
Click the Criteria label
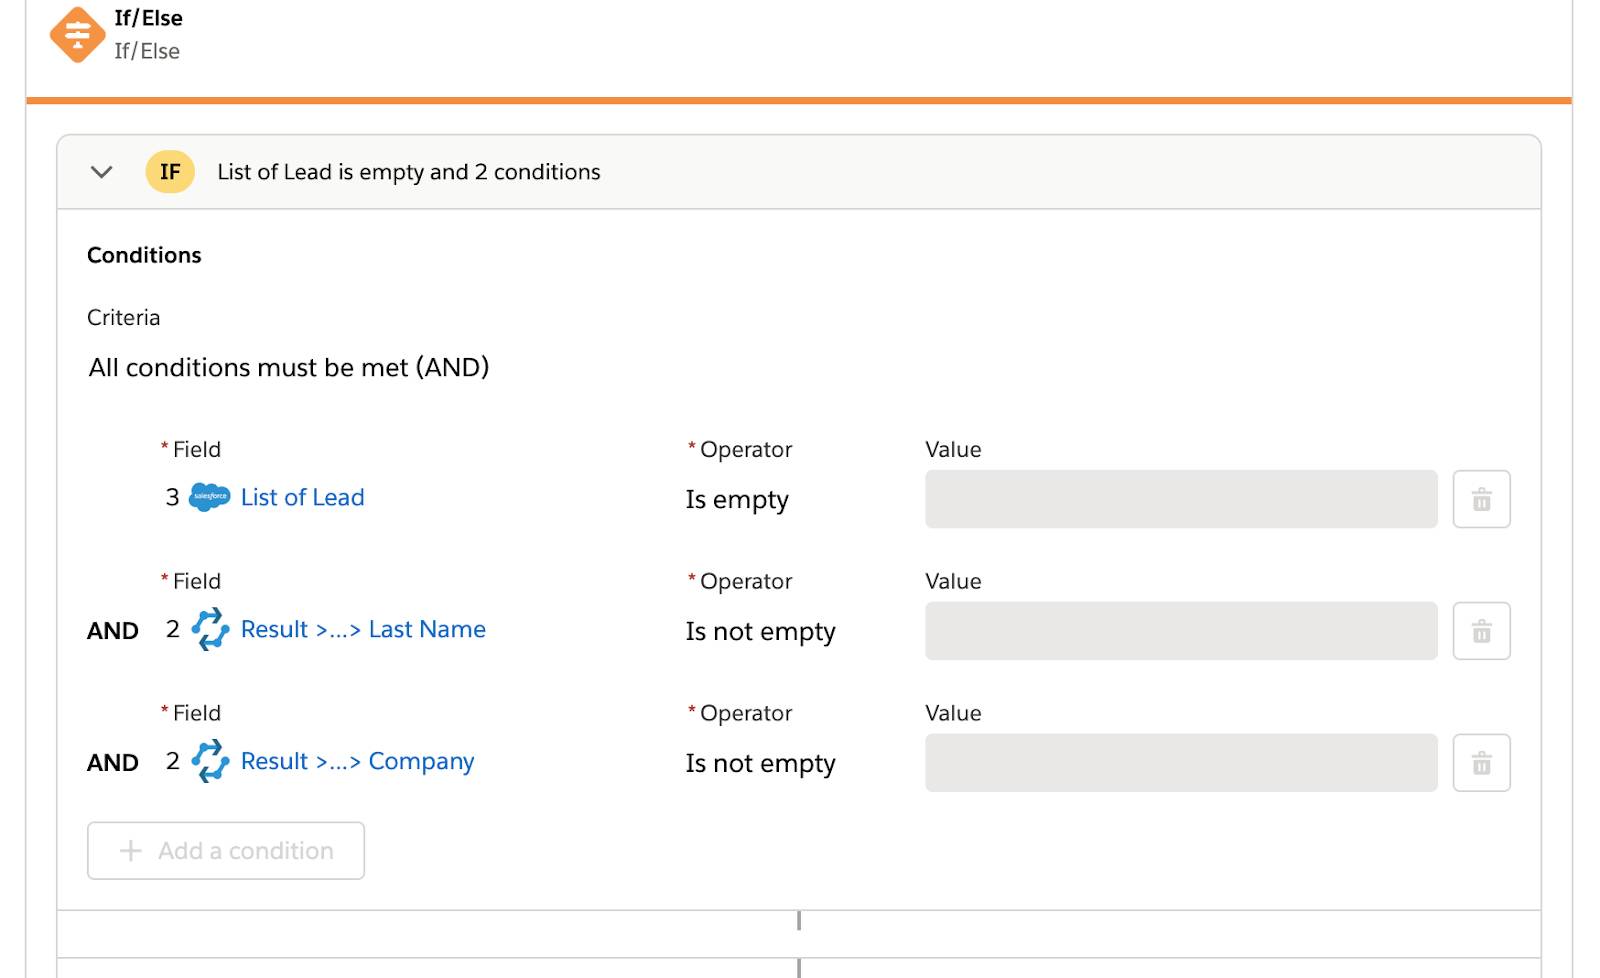click(x=123, y=318)
